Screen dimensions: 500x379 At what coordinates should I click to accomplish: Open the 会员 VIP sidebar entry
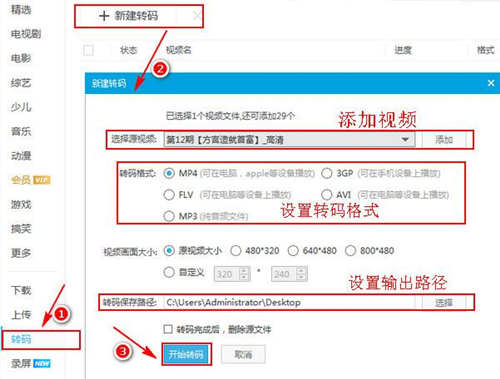(x=30, y=180)
